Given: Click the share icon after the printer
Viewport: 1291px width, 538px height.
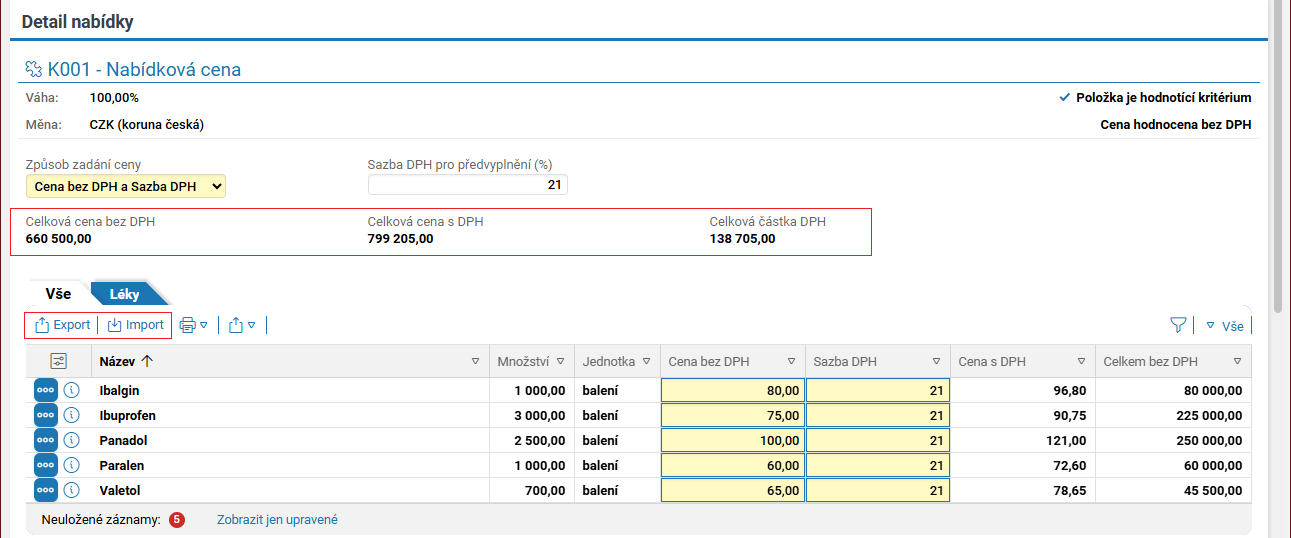Looking at the screenshot, I should pyautogui.click(x=242, y=325).
